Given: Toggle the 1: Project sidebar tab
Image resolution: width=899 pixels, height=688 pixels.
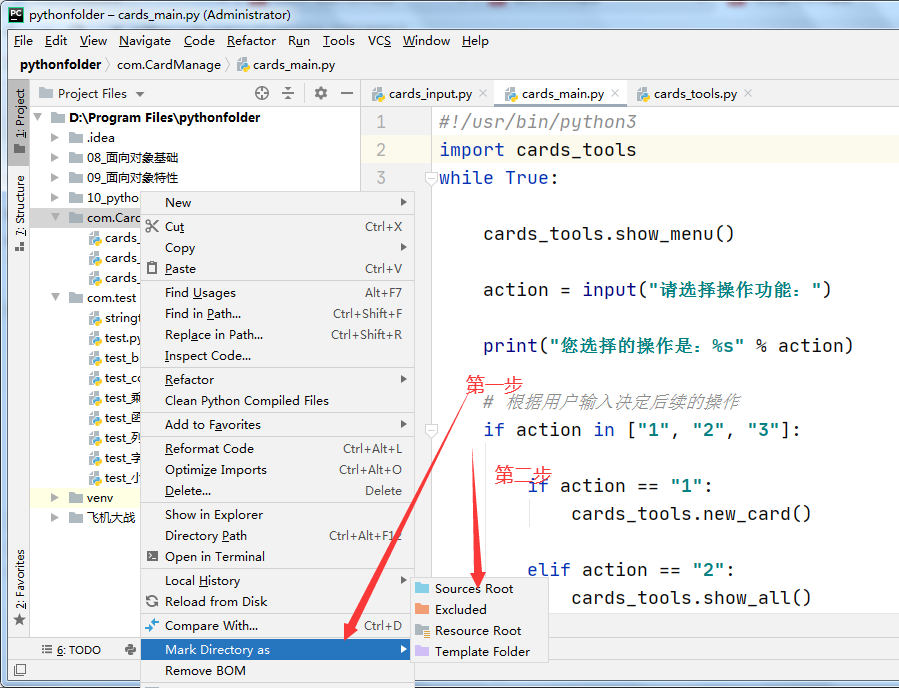Looking at the screenshot, I should [x=20, y=120].
